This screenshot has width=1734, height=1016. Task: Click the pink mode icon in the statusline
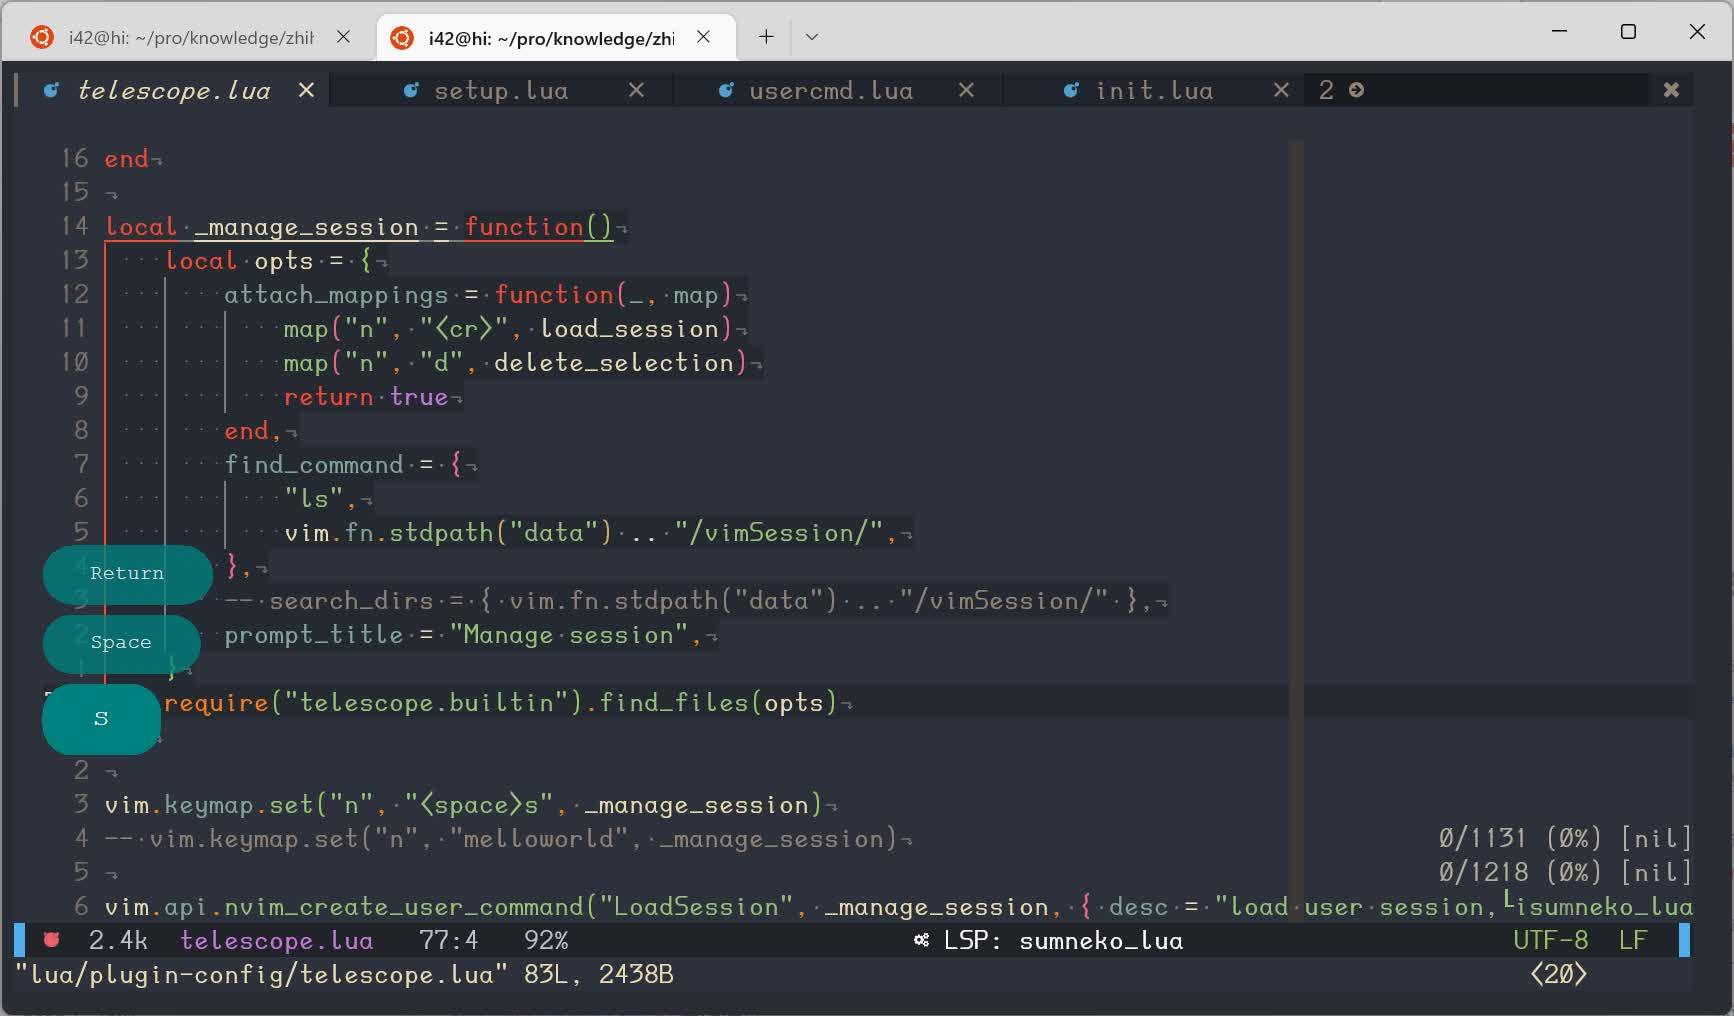(50, 940)
